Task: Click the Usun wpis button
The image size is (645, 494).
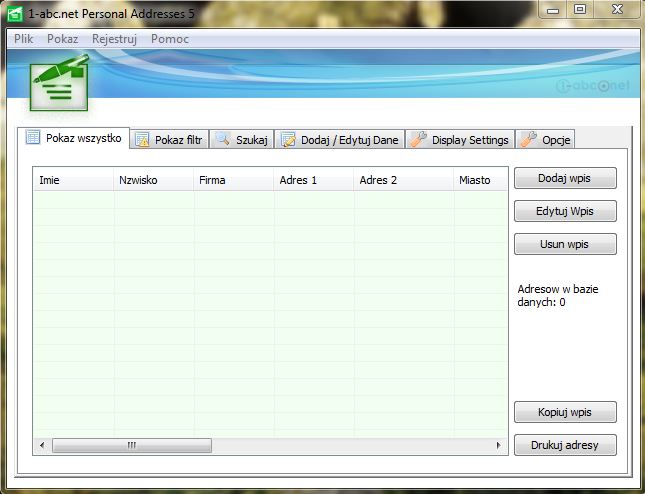Action: click(565, 244)
